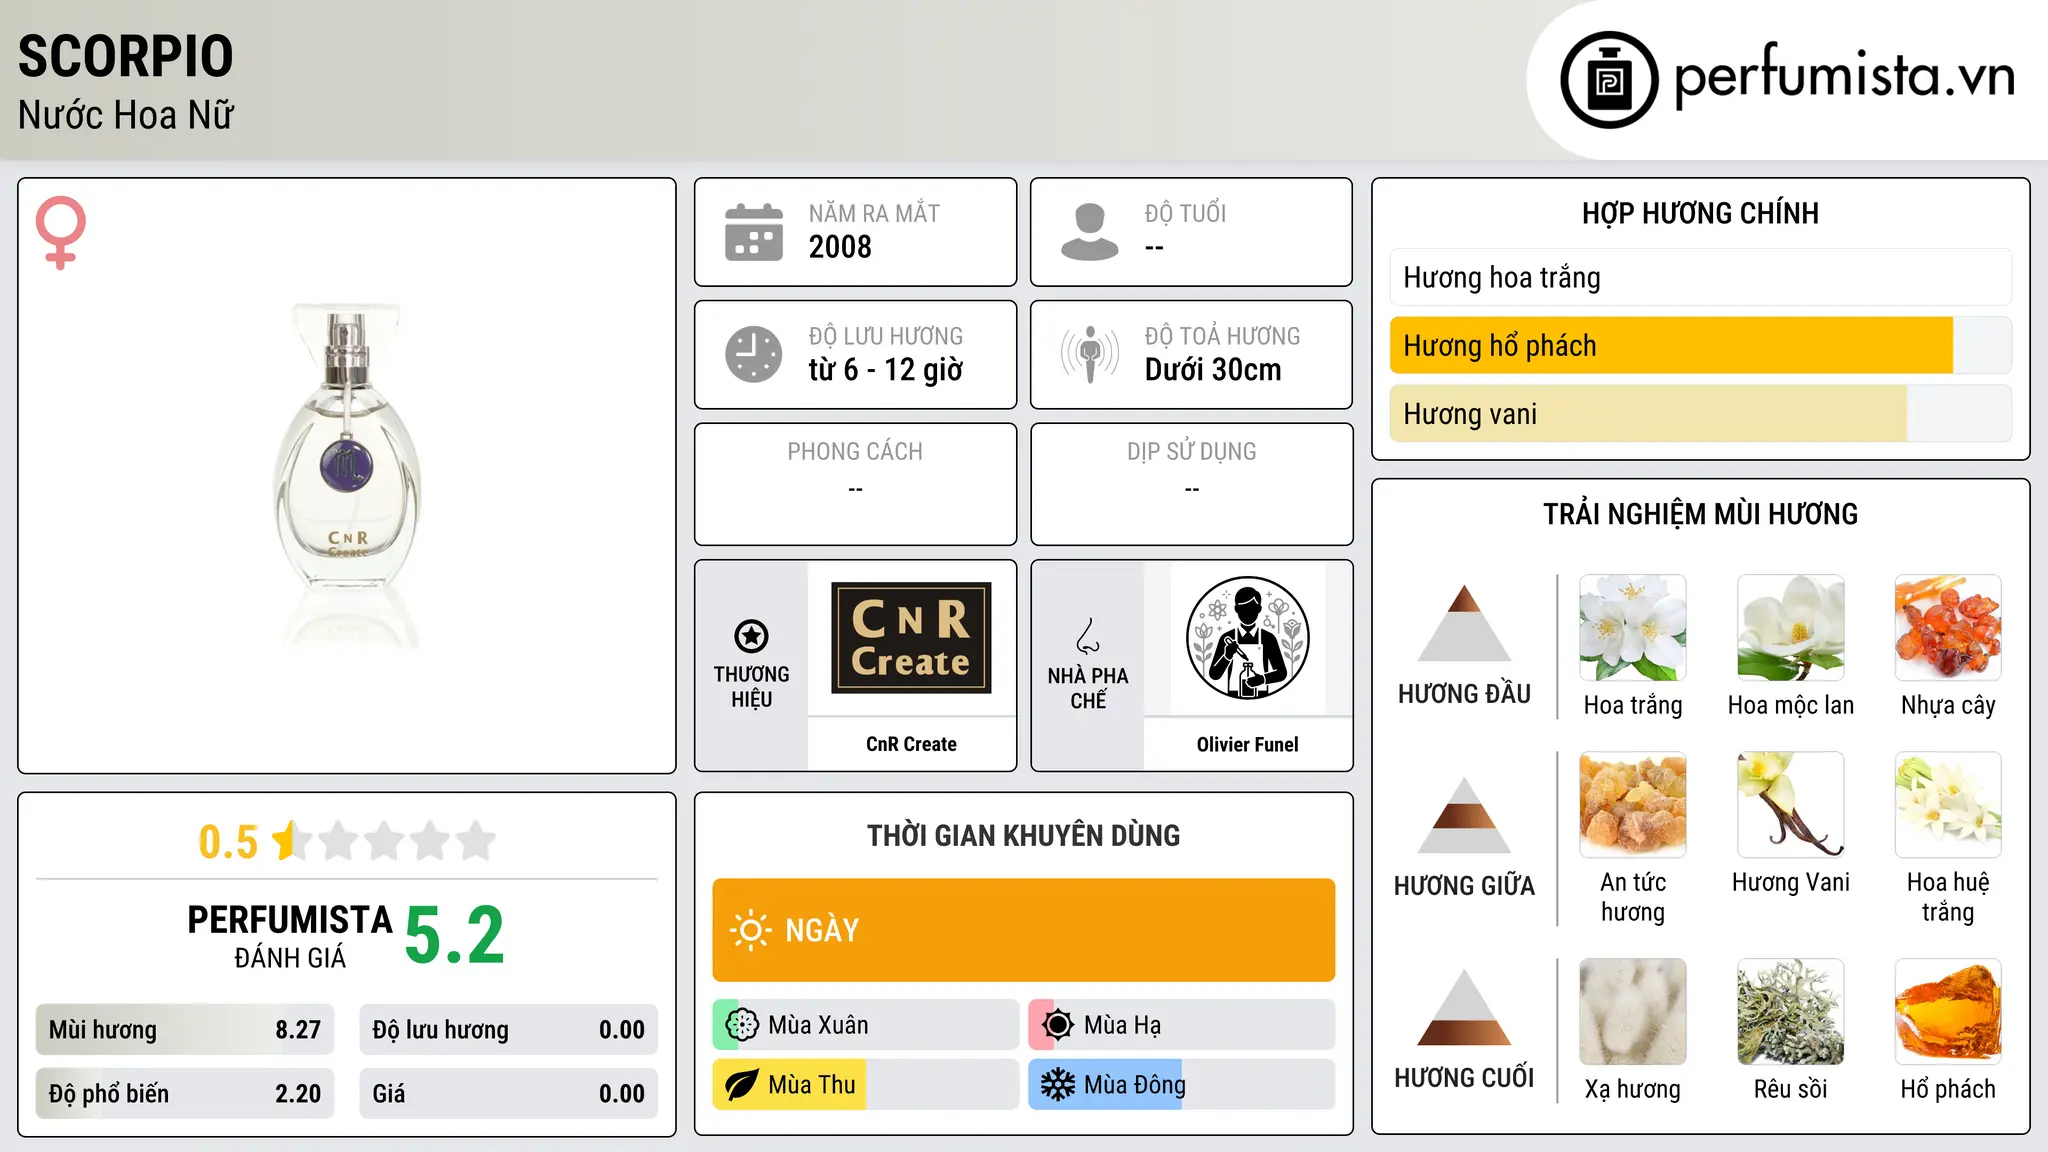The width and height of the screenshot is (2048, 1152).
Task: Click the nose icon above Nhà pha chế
Action: 1088,636
